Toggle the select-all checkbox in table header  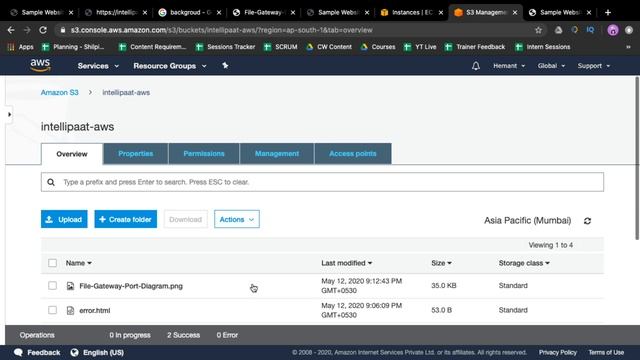coord(52,263)
